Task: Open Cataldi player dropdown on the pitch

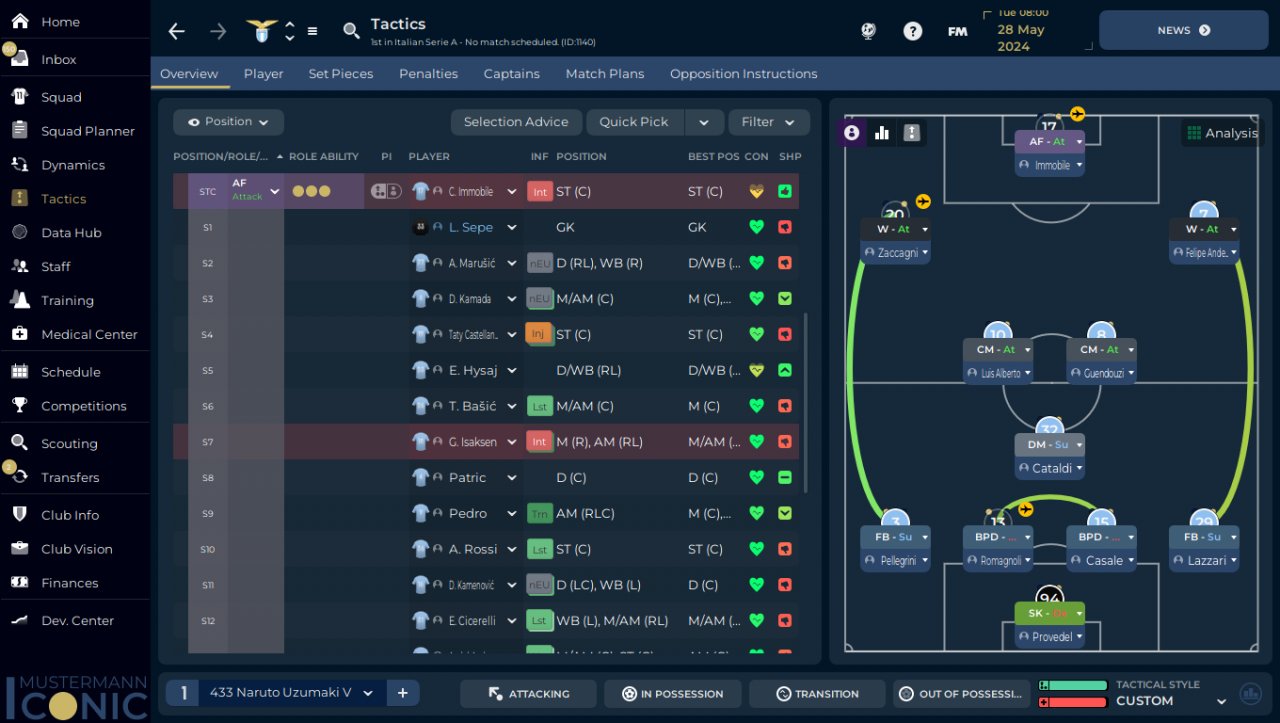Action: coord(1049,468)
